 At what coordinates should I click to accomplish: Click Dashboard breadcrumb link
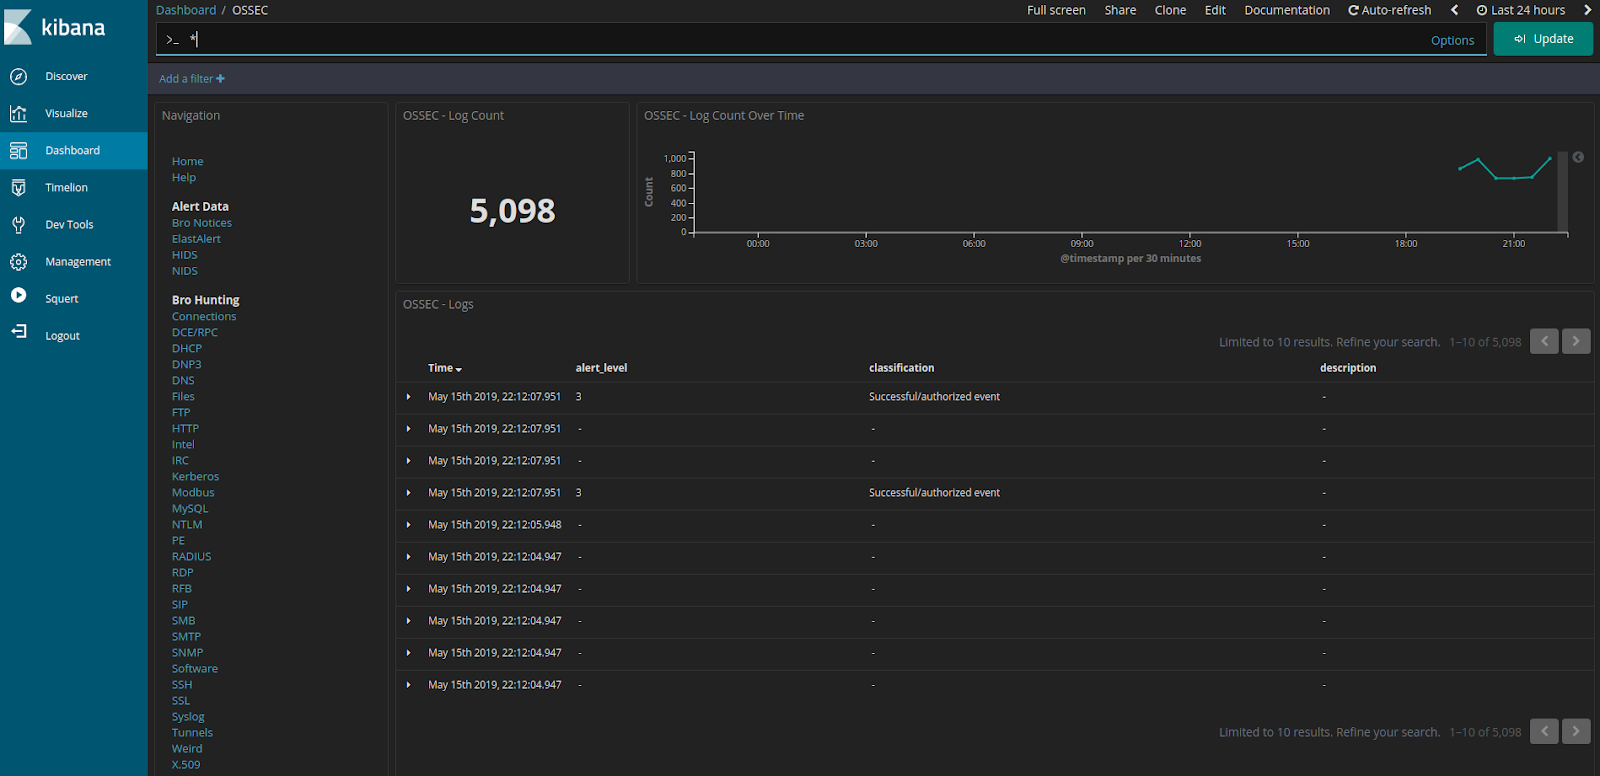[186, 10]
